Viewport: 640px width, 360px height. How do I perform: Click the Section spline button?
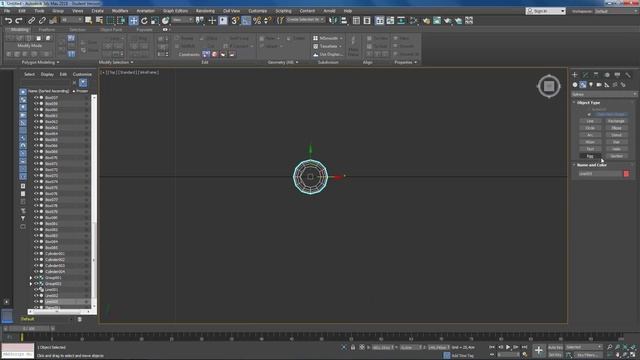click(x=616, y=156)
